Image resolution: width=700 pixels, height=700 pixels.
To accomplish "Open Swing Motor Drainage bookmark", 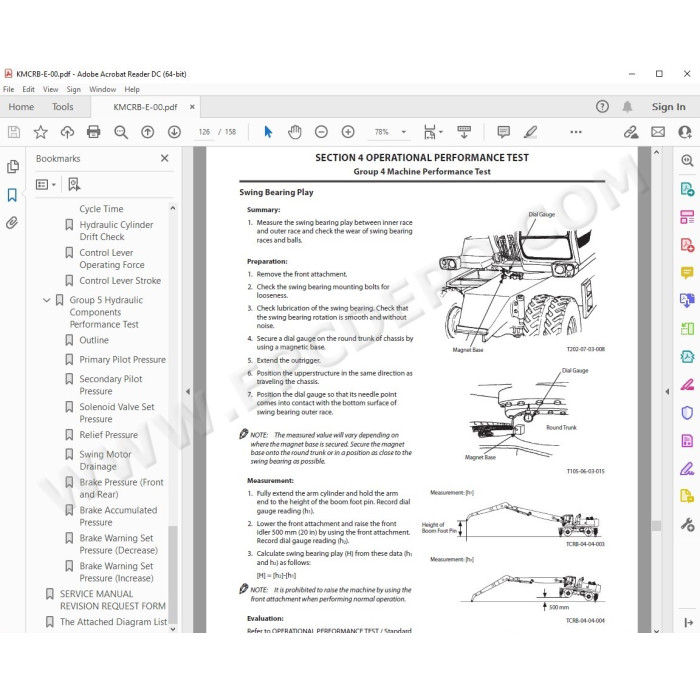I will (105, 460).
